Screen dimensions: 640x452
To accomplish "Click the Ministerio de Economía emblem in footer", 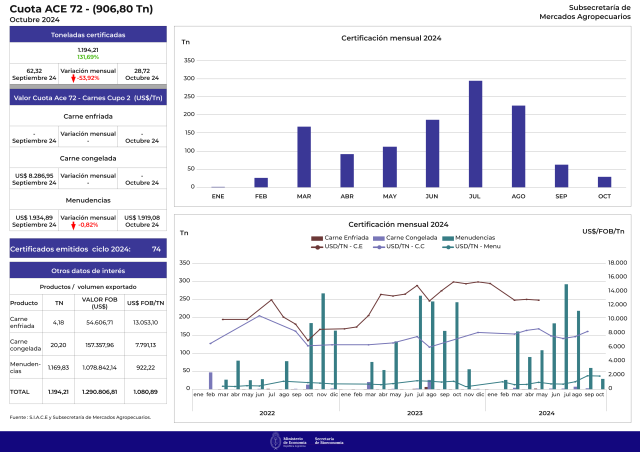I will click(x=276, y=441).
